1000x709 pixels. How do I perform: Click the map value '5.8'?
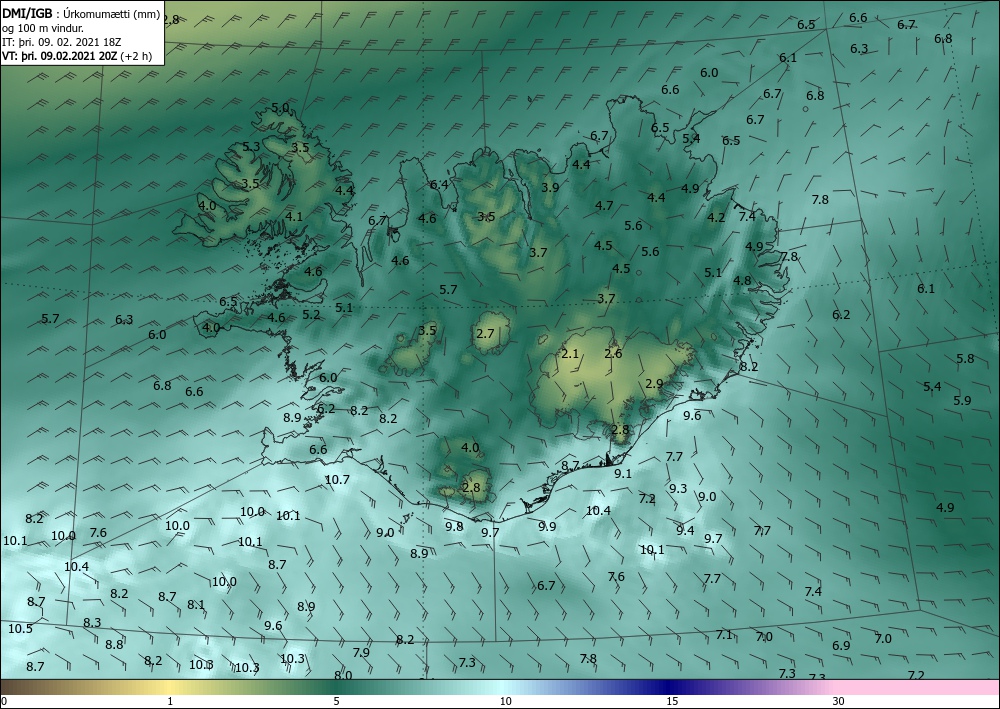click(x=966, y=358)
